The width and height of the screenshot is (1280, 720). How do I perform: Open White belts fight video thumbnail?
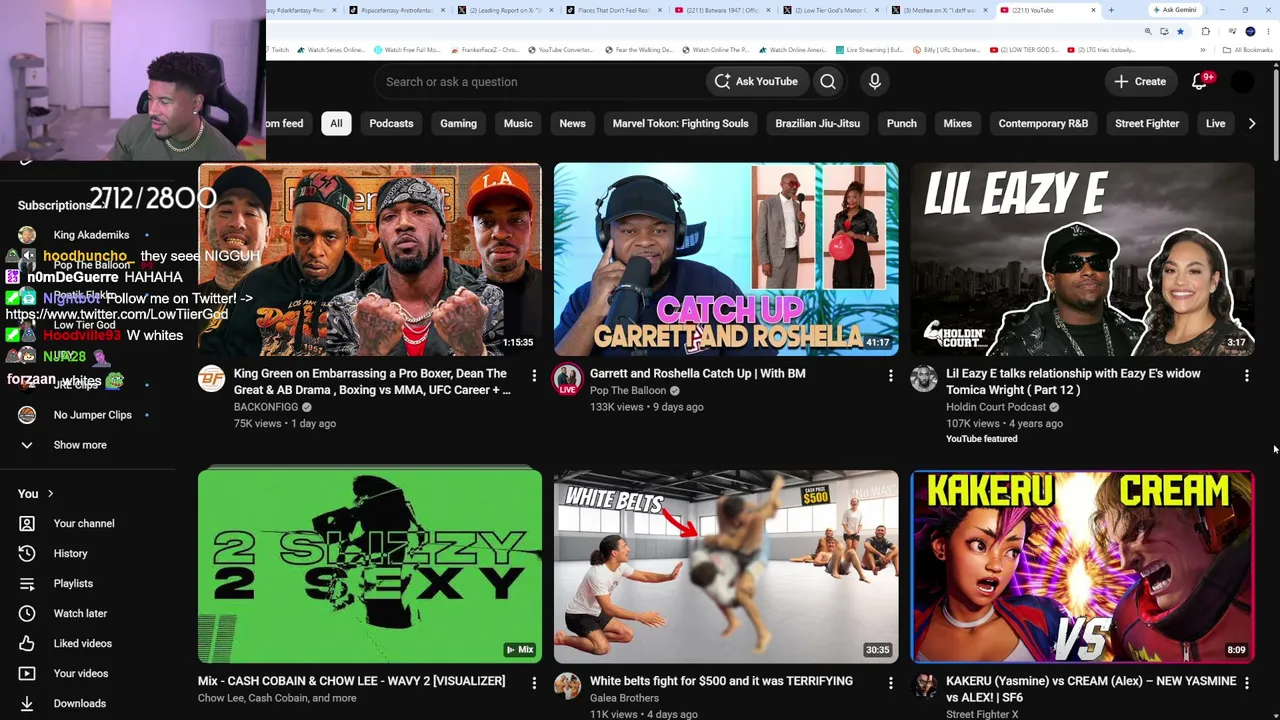click(726, 566)
